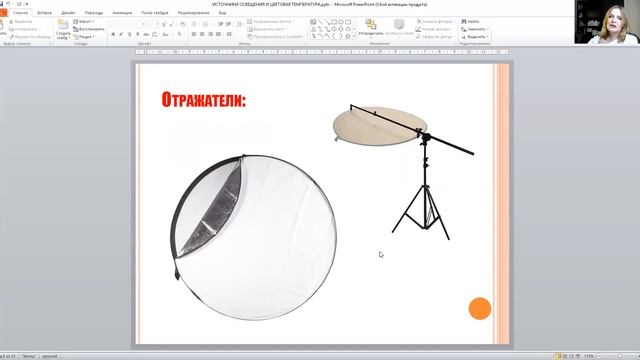This screenshot has height=360, width=640.
Task: Select the Отражатели title text
Action: (204, 100)
